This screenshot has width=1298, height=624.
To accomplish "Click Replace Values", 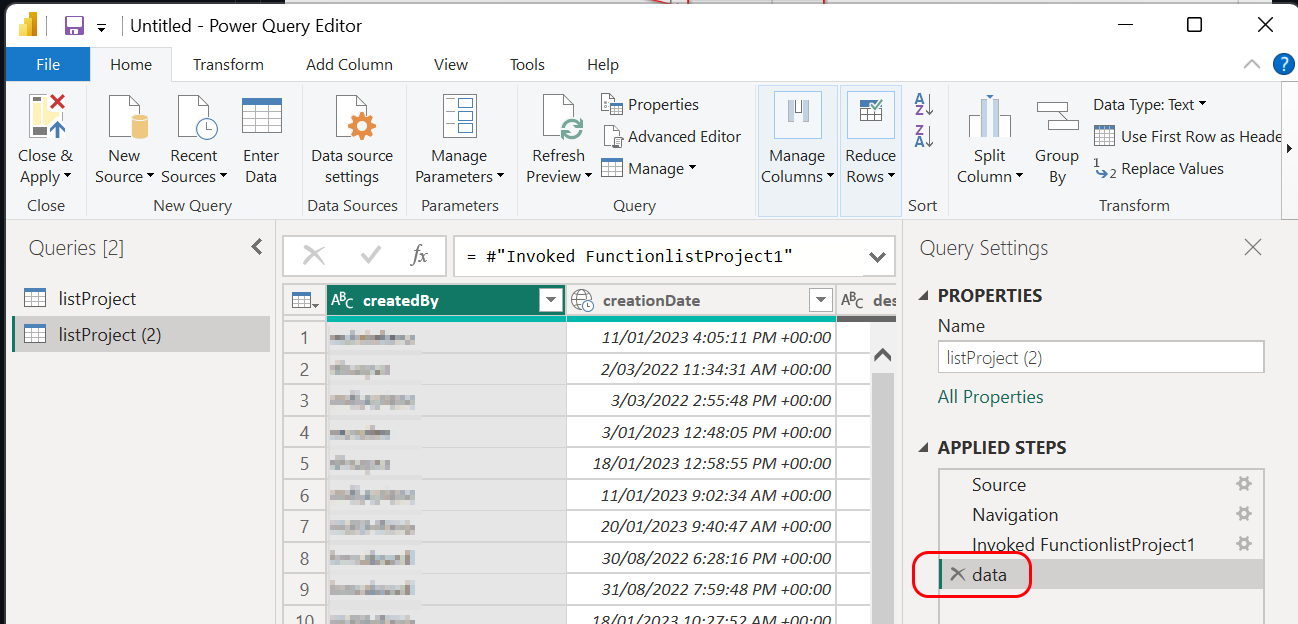I will click(x=1159, y=168).
